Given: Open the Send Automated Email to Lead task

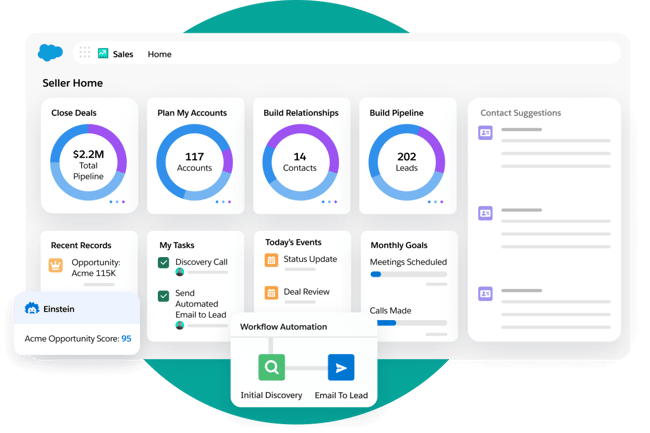Looking at the screenshot, I should (201, 304).
